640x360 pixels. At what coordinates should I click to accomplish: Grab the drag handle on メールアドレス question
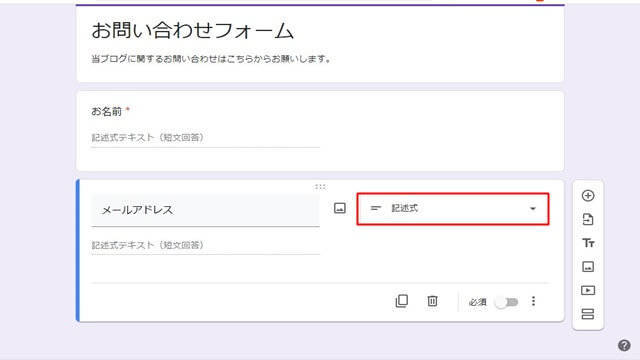320,187
